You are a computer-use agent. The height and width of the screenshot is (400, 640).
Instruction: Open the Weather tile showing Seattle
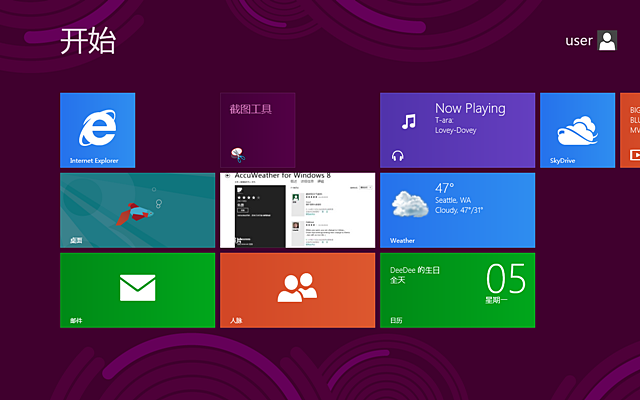point(458,210)
